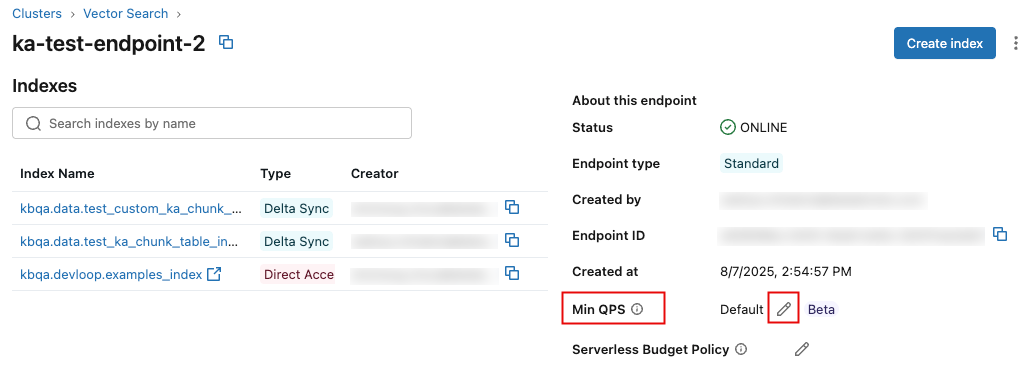Click Delta Sync tag in test_ka_chunk_table row
The height and width of the screenshot is (373, 1030).
click(x=296, y=241)
